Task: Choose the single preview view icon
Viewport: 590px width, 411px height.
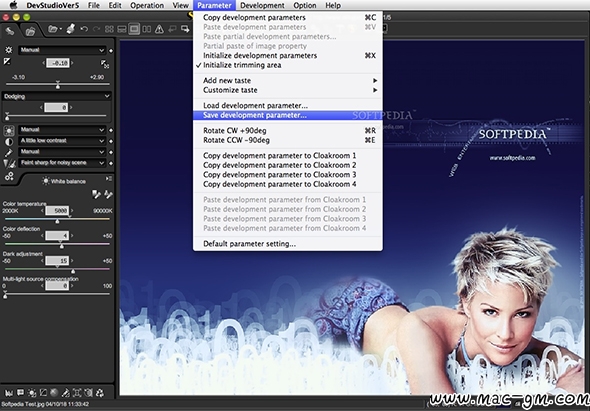Action: [x=134, y=29]
